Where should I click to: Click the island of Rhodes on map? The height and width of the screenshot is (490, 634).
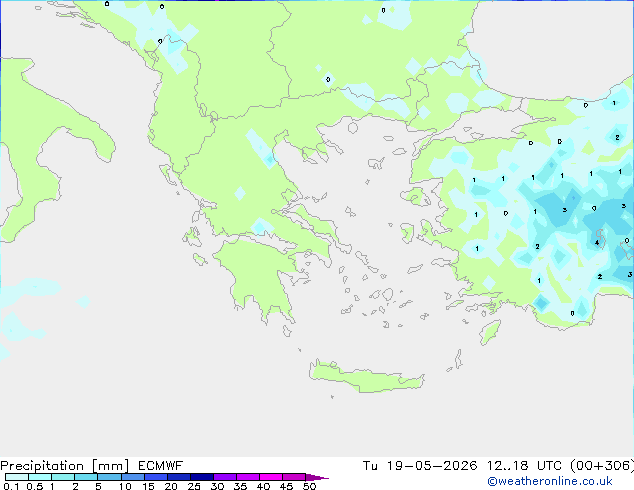[x=490, y=332]
